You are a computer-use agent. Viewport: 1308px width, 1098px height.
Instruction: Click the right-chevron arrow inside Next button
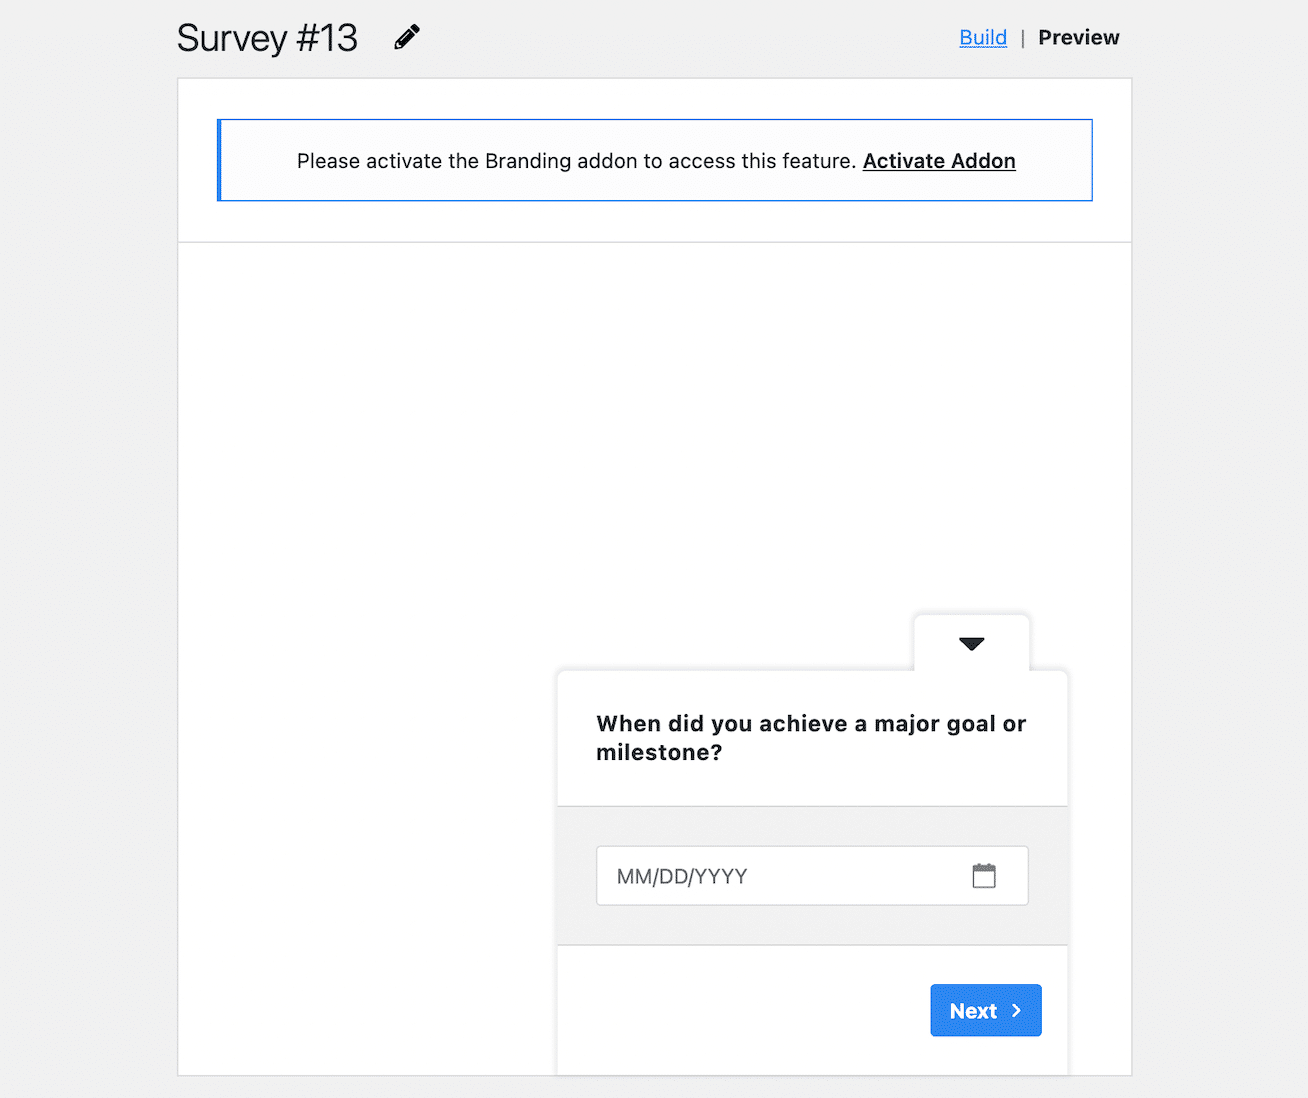pyautogui.click(x=1016, y=1010)
